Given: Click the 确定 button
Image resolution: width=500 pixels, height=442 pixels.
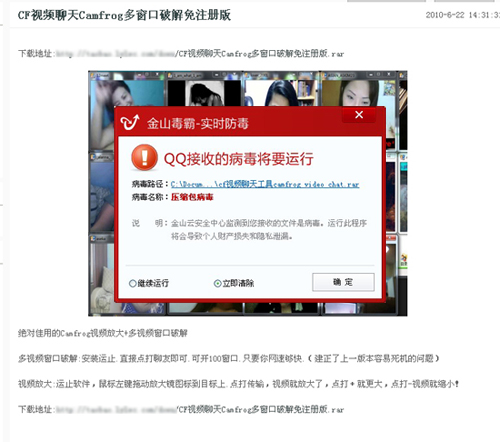Looking at the screenshot, I should 343,282.
